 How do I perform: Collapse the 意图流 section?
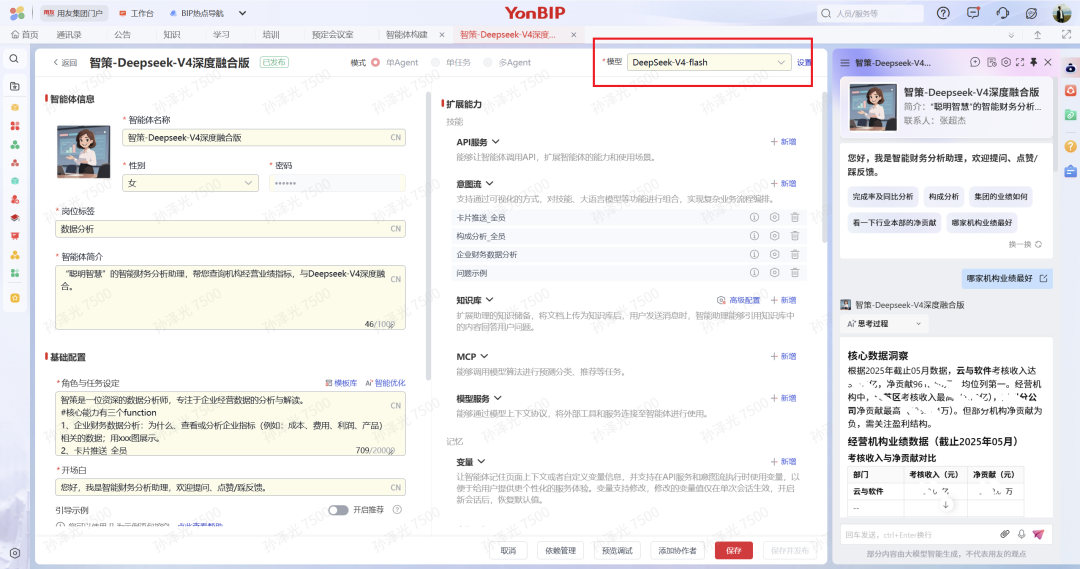click(490, 184)
